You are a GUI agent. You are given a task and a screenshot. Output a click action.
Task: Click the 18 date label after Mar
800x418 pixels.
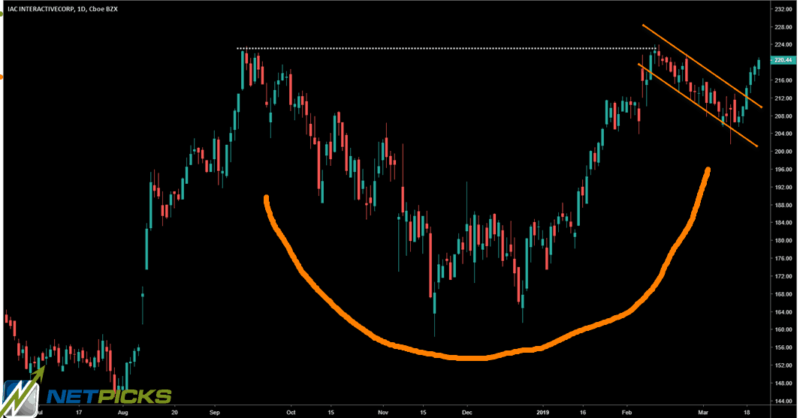[x=747, y=412]
